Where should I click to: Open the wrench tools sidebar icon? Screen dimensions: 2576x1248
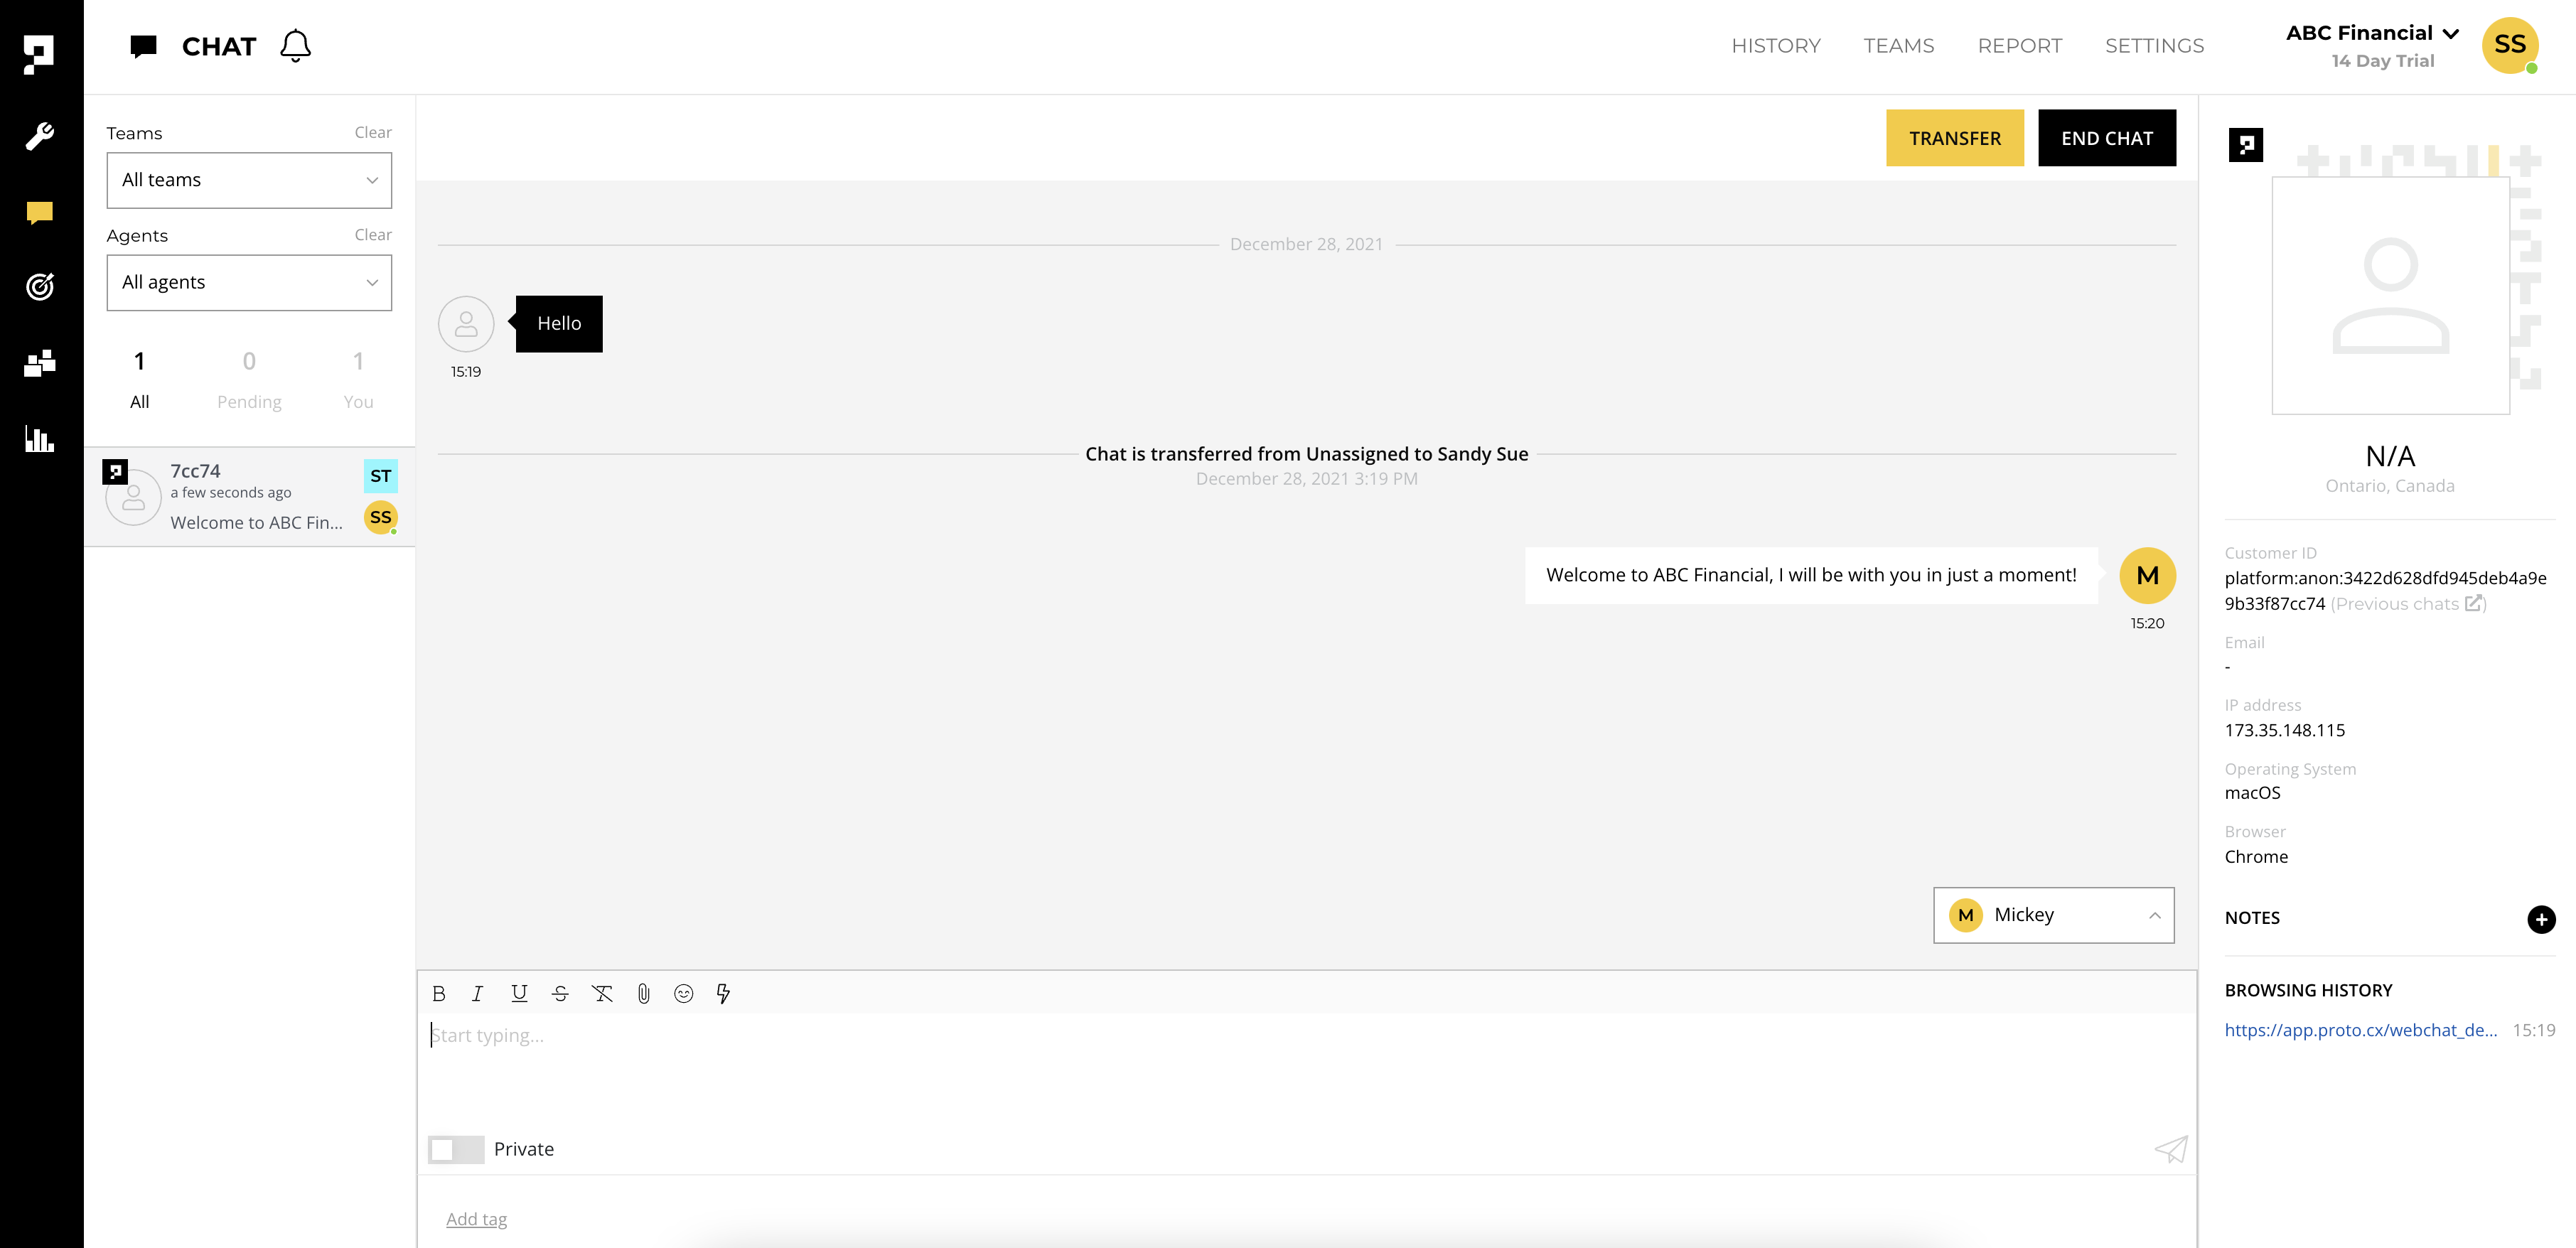[39, 135]
